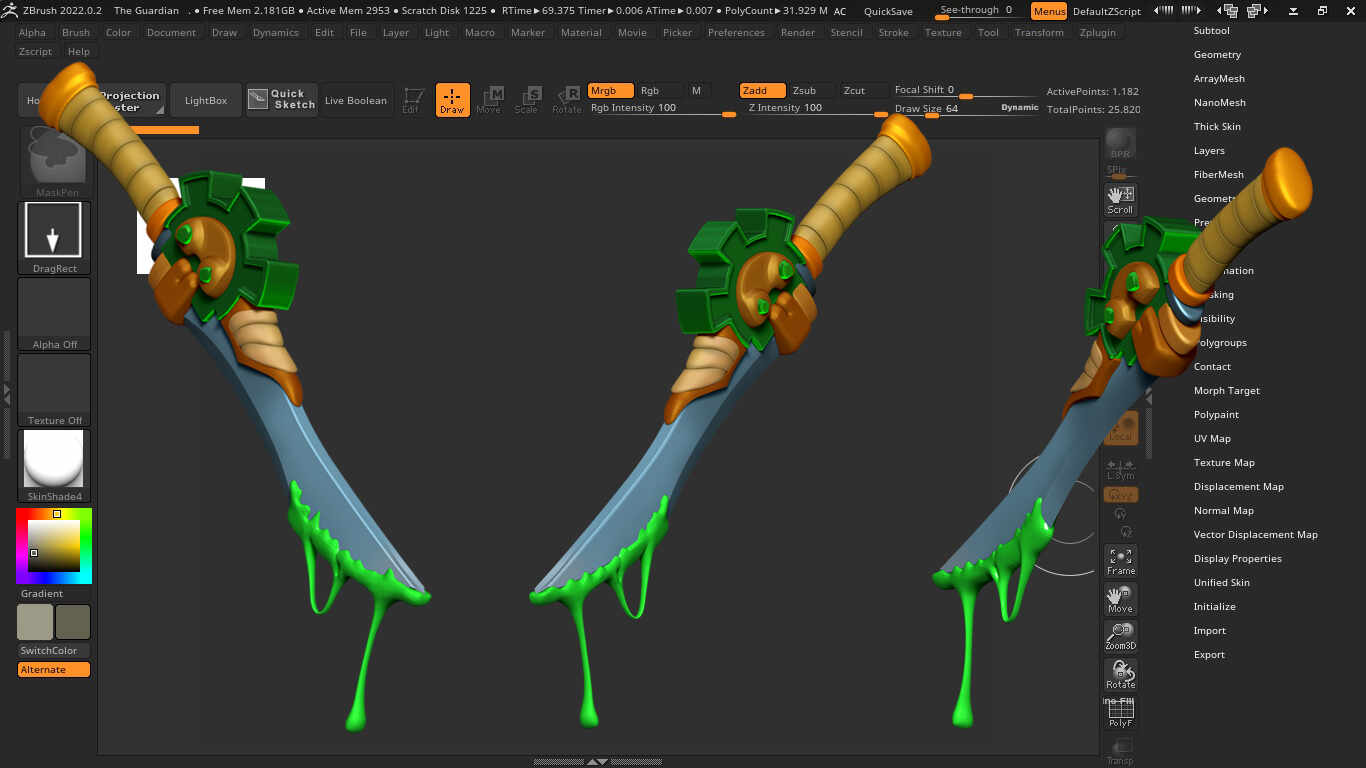1366x768 pixels.
Task: Toggle Dynamic draw size
Action: coord(1019,107)
